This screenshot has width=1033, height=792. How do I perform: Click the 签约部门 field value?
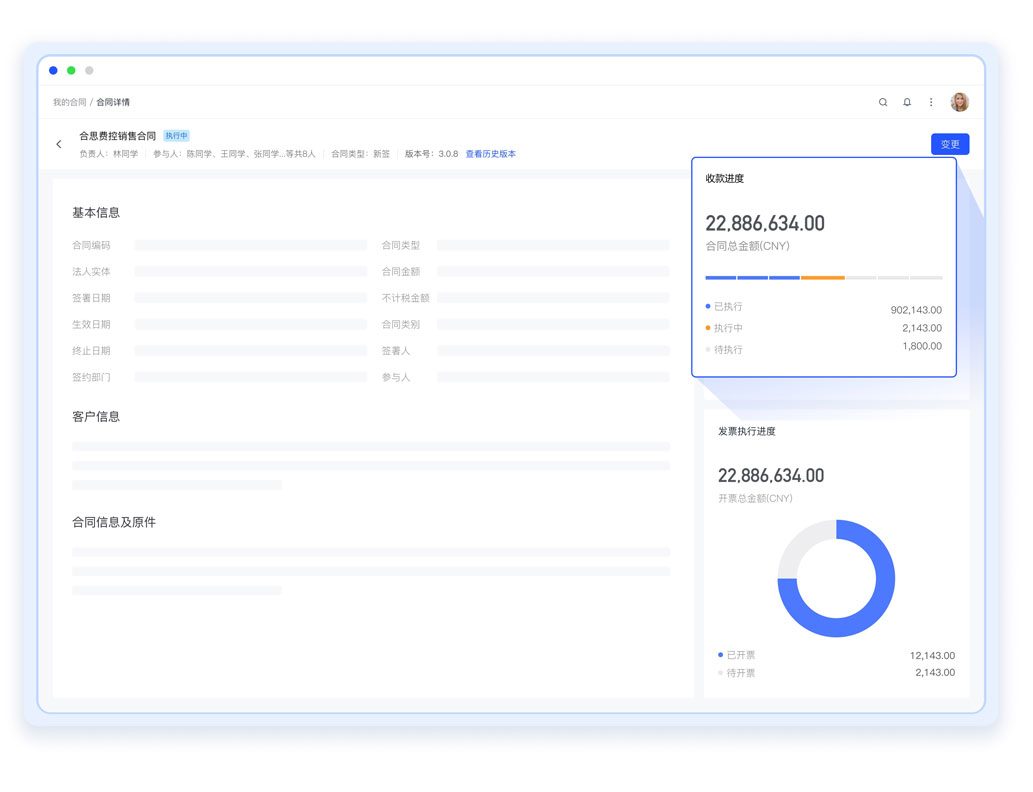point(250,377)
